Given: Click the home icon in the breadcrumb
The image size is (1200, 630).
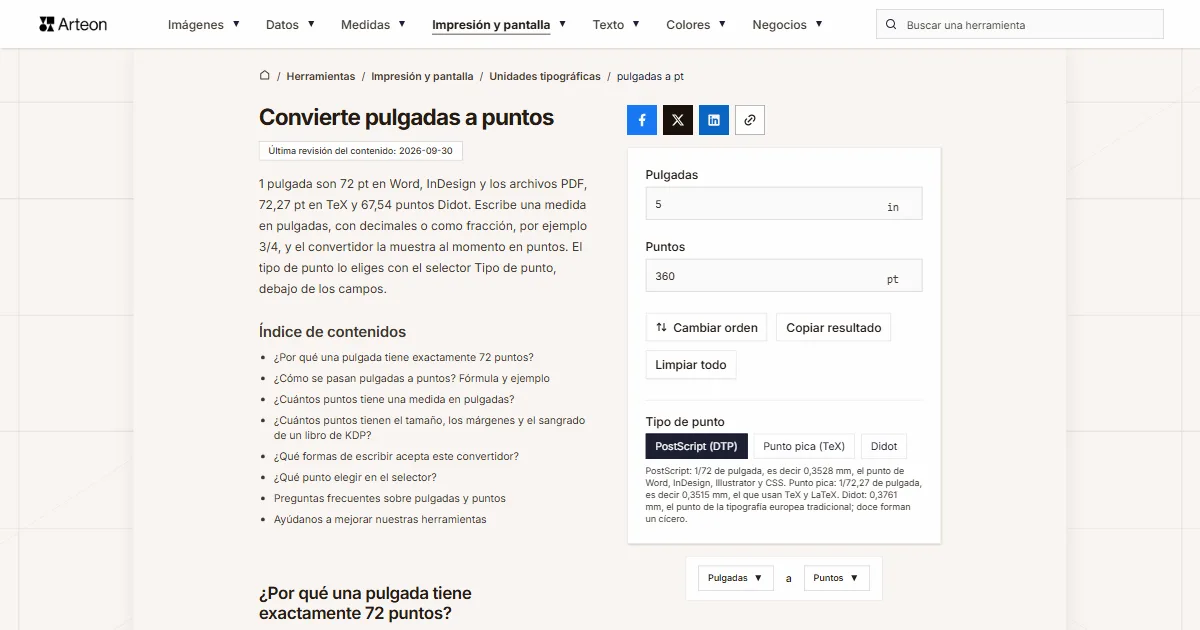Looking at the screenshot, I should pos(265,76).
